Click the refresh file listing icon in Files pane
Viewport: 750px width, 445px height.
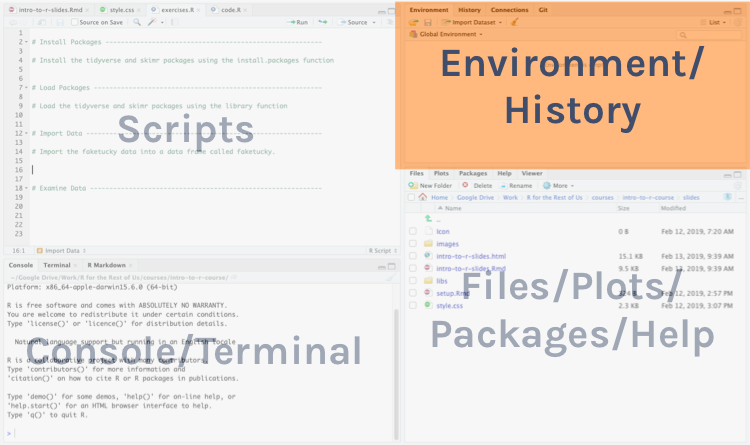point(738,186)
